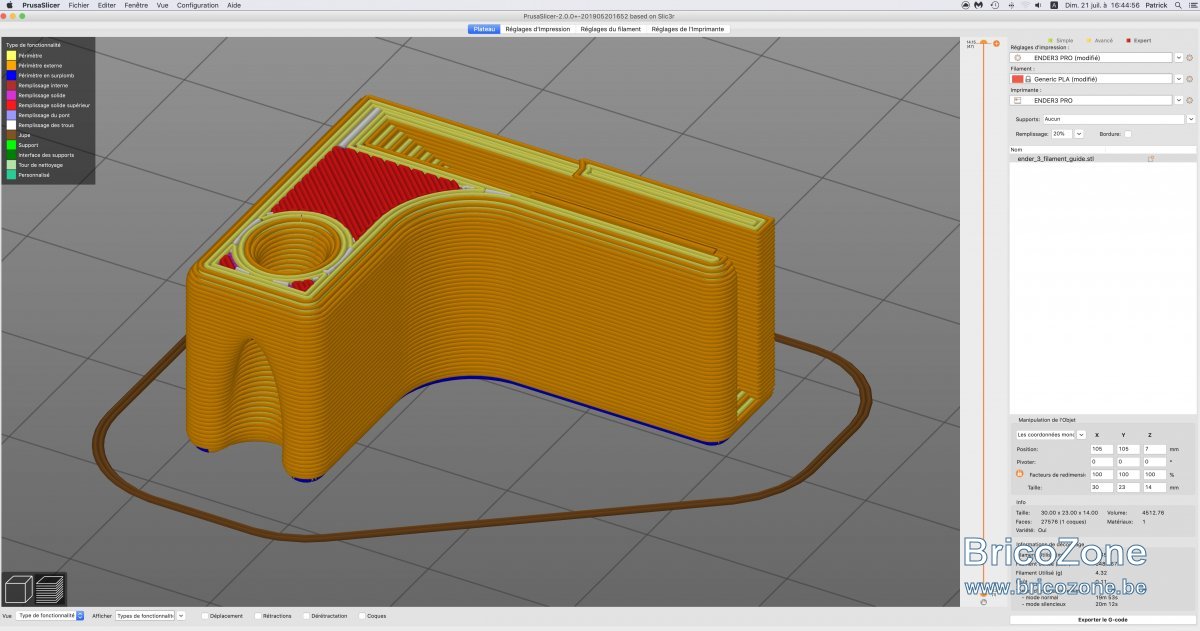This screenshot has width=1200, height=631.
Task: Expand the printer preset dropdown arrow
Action: (1179, 100)
